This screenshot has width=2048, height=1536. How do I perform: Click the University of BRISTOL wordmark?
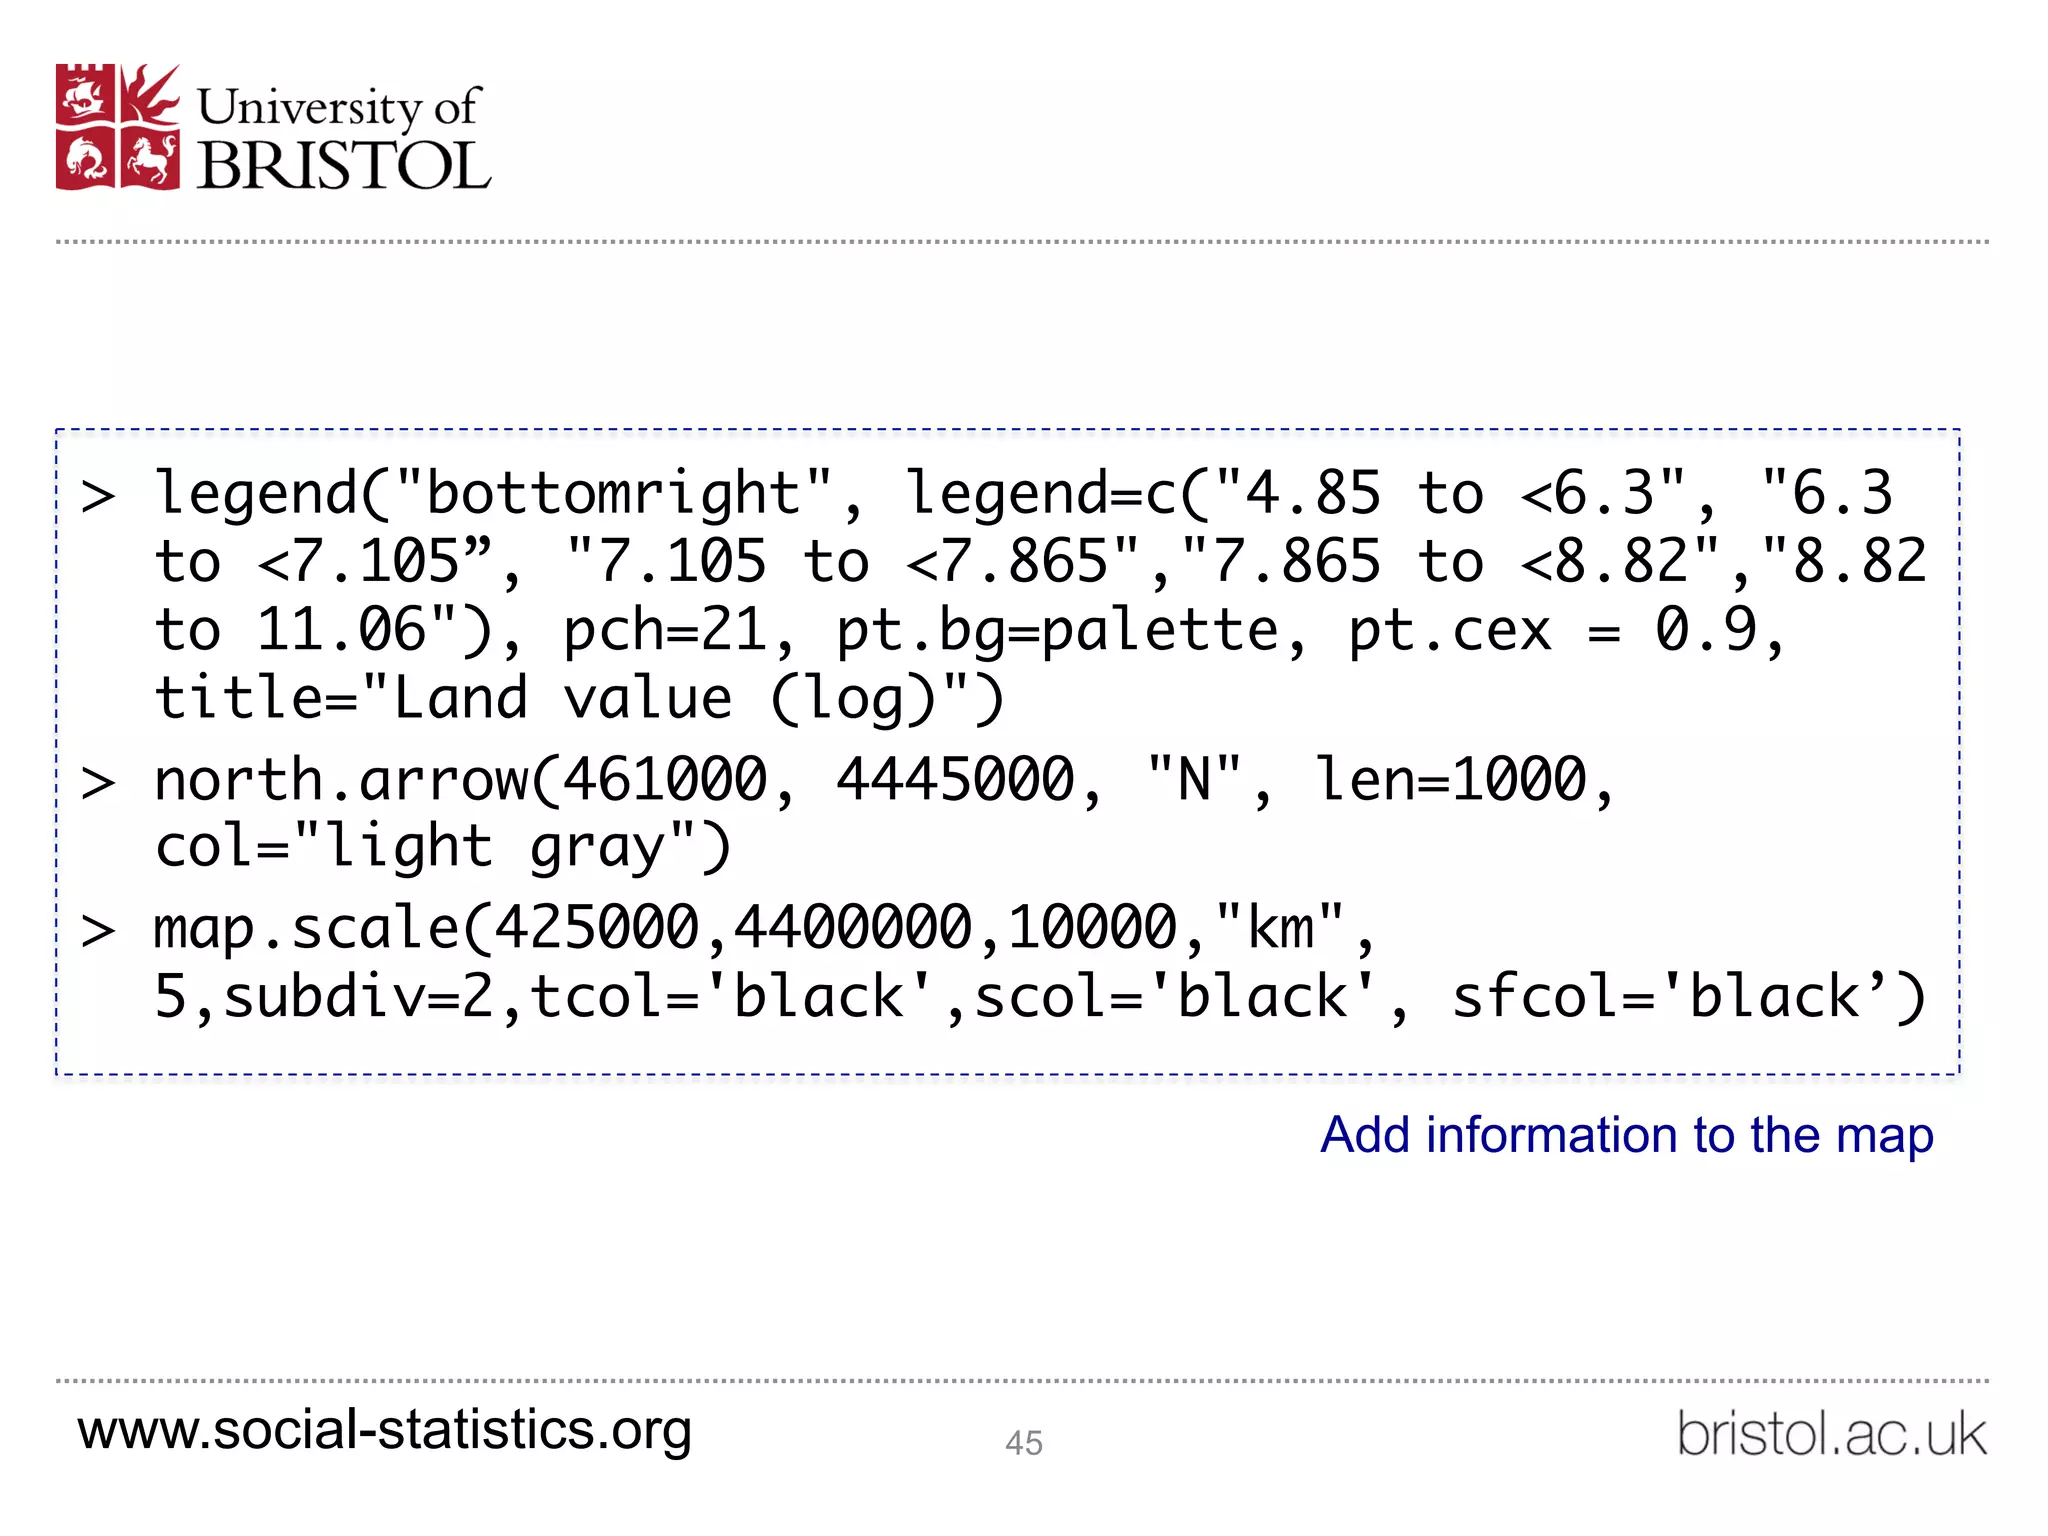coord(343,138)
